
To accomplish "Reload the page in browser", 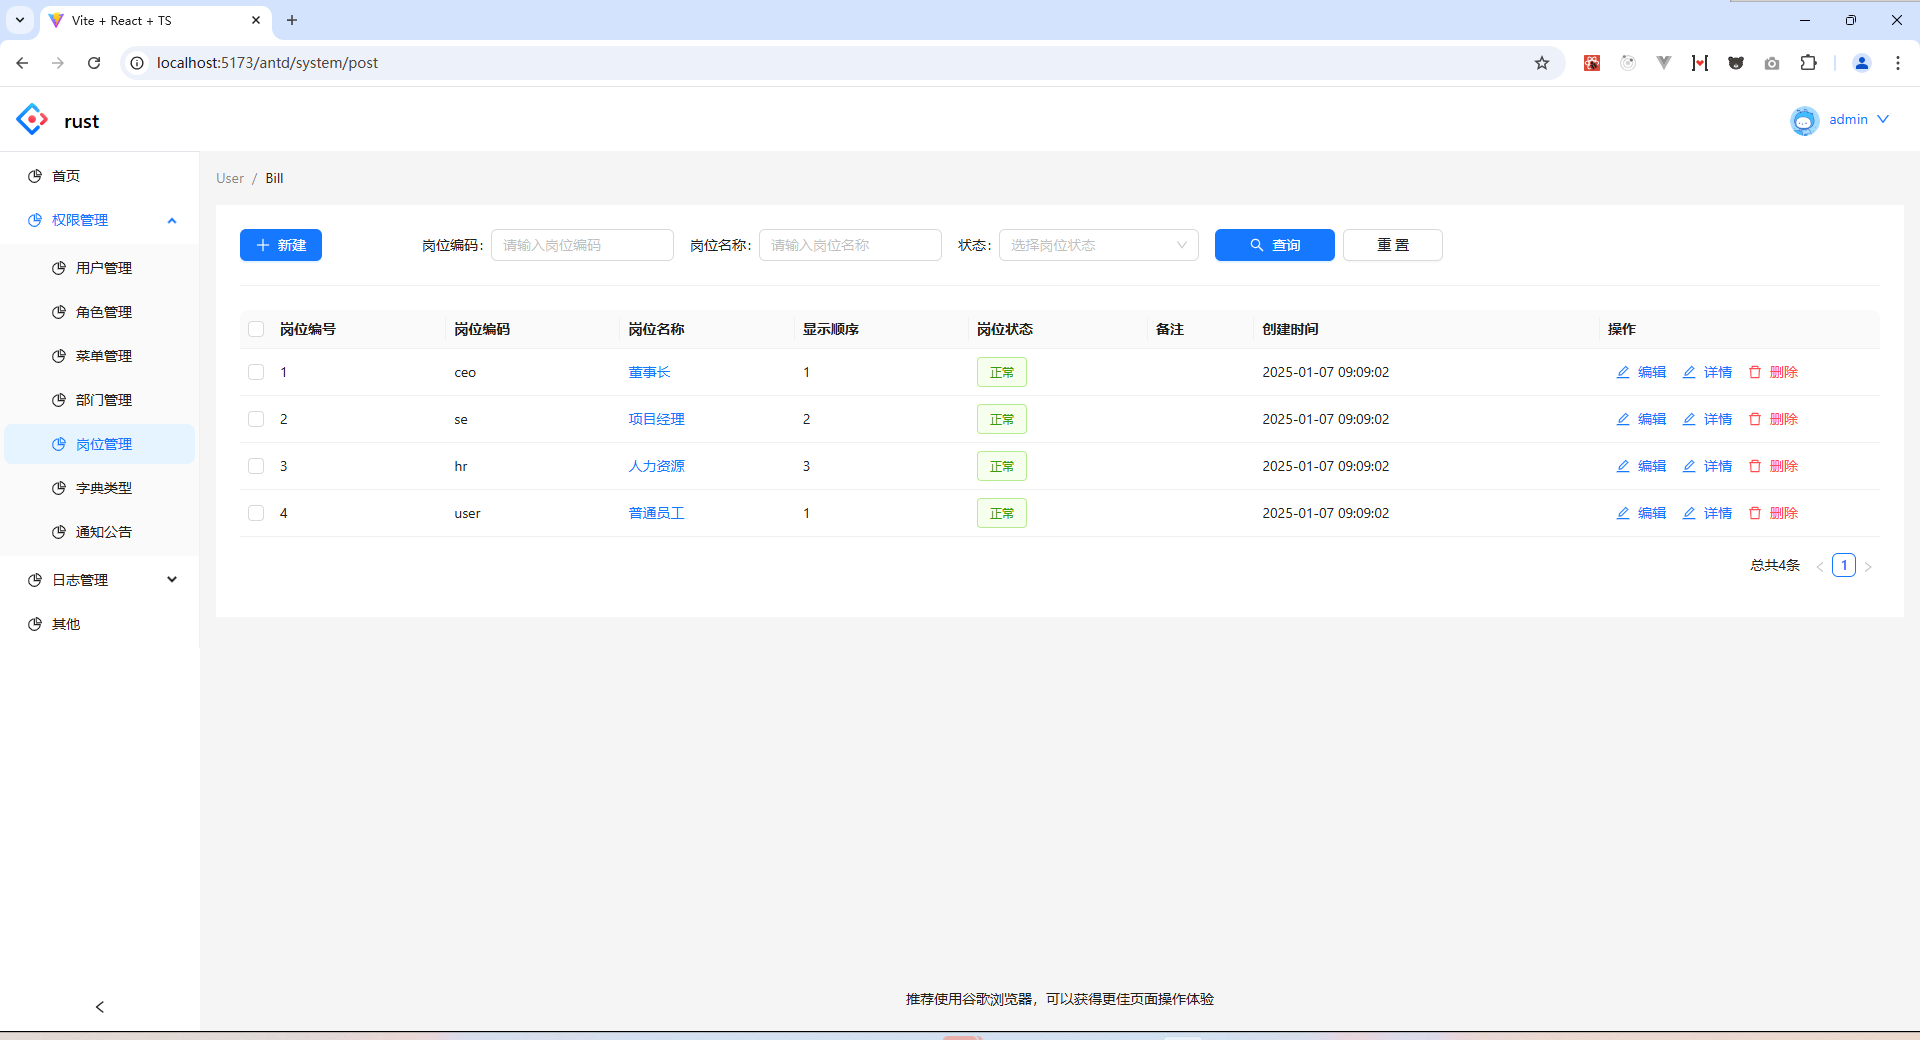I will pos(94,63).
